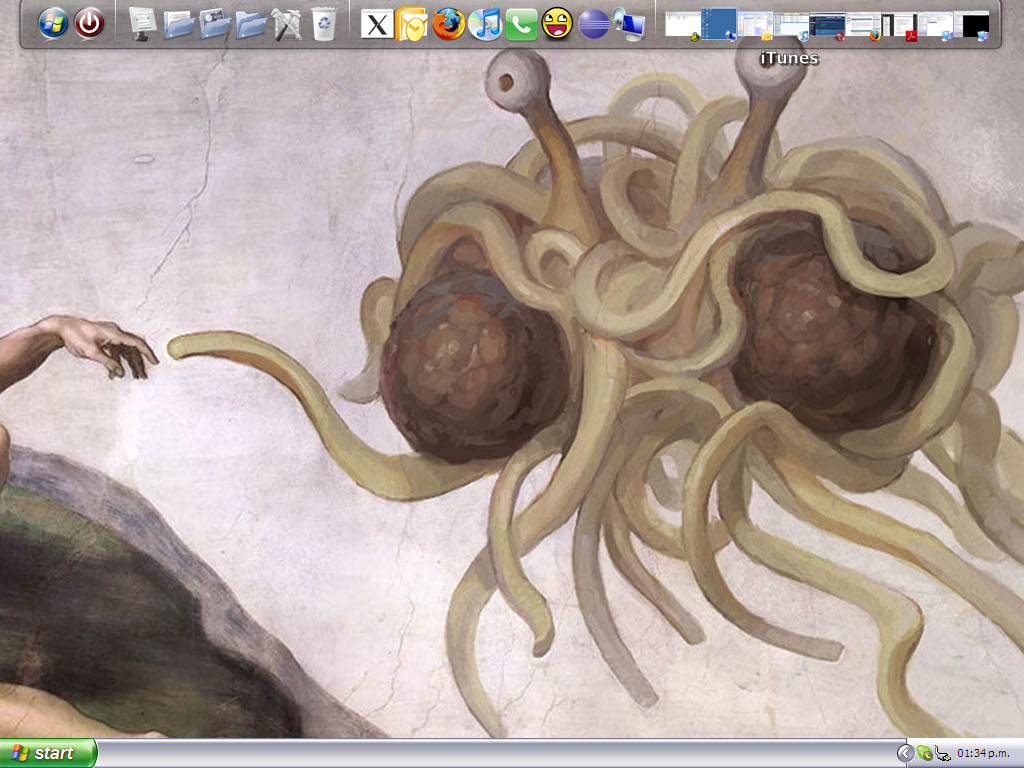The height and width of the screenshot is (768, 1024).
Task: Launch iTunes from the dock
Action: pyautogui.click(x=485, y=24)
